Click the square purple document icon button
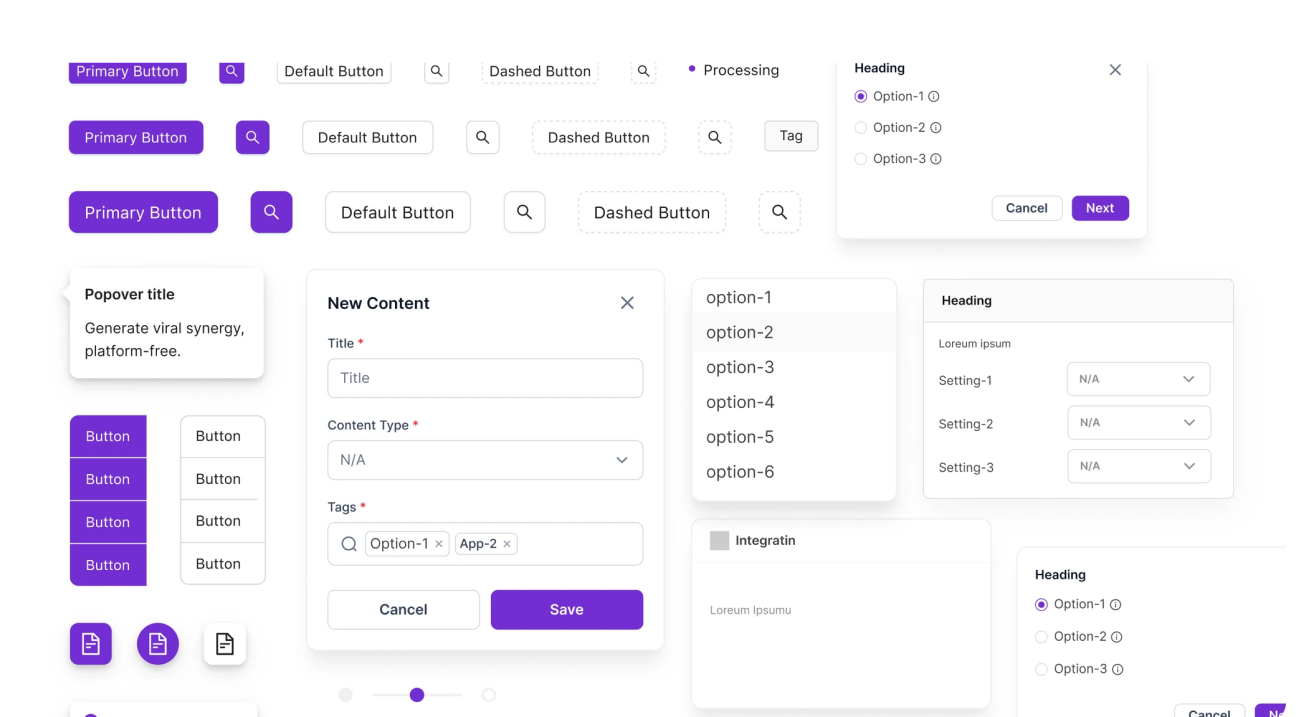1296x717 pixels. pos(91,644)
